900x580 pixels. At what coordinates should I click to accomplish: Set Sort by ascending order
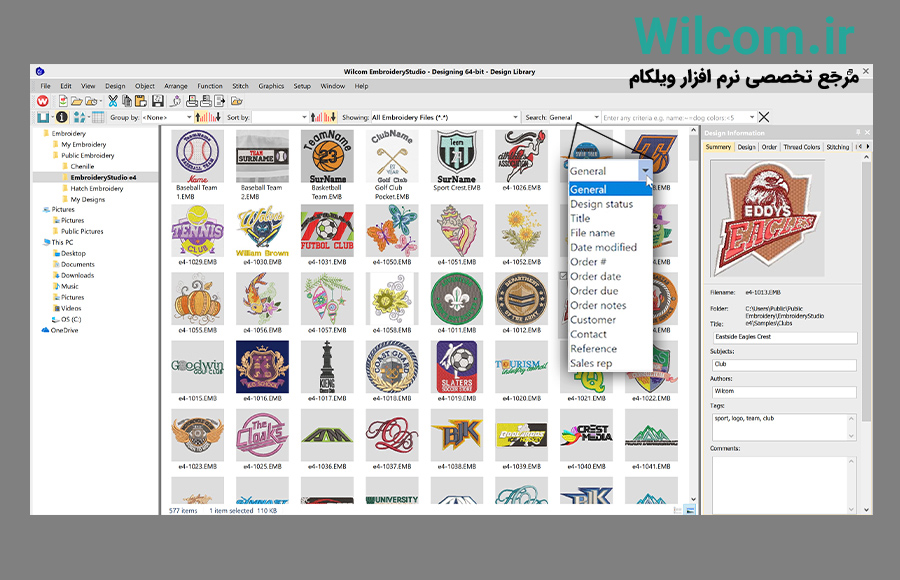(316, 117)
